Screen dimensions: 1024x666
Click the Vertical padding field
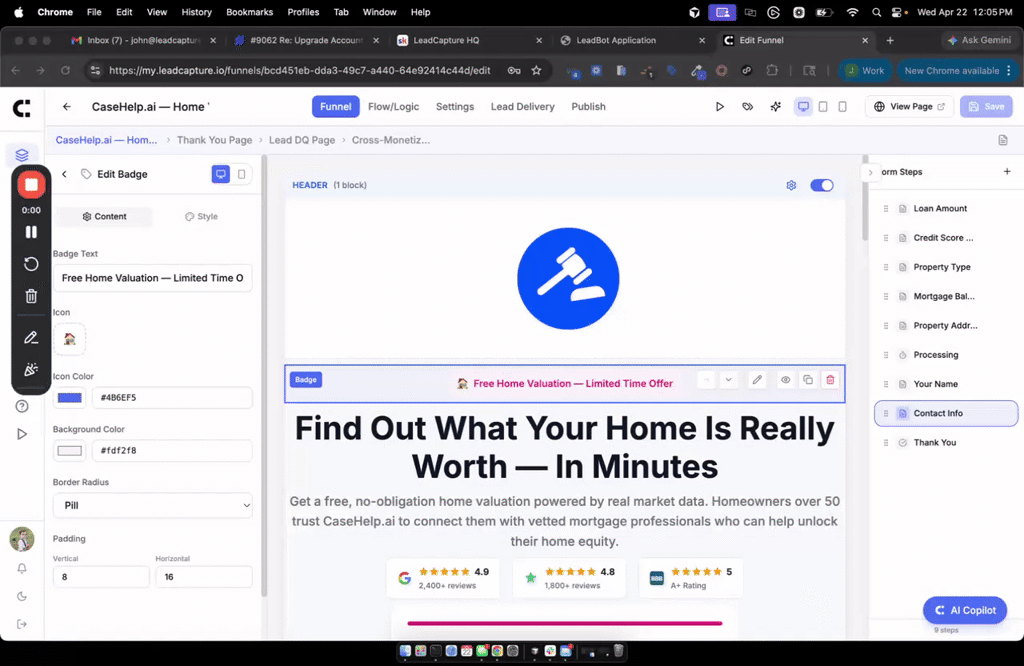(101, 577)
